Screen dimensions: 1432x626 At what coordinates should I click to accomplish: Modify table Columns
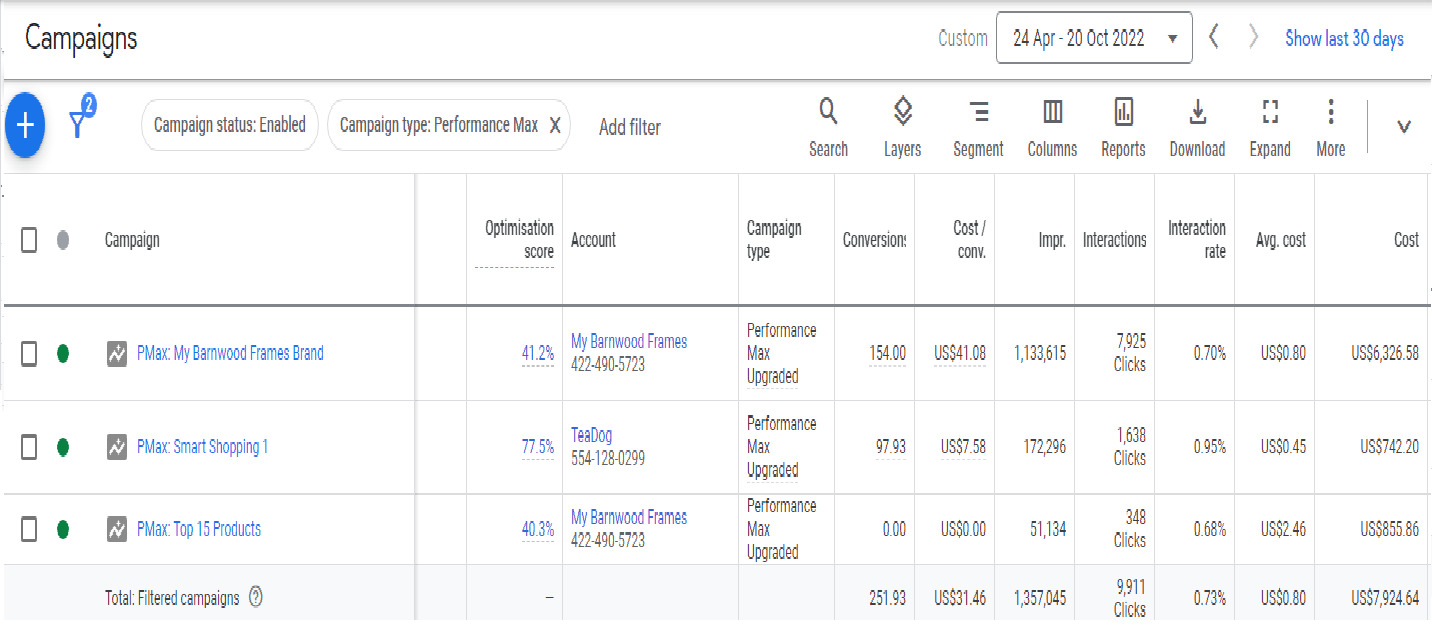[1052, 127]
